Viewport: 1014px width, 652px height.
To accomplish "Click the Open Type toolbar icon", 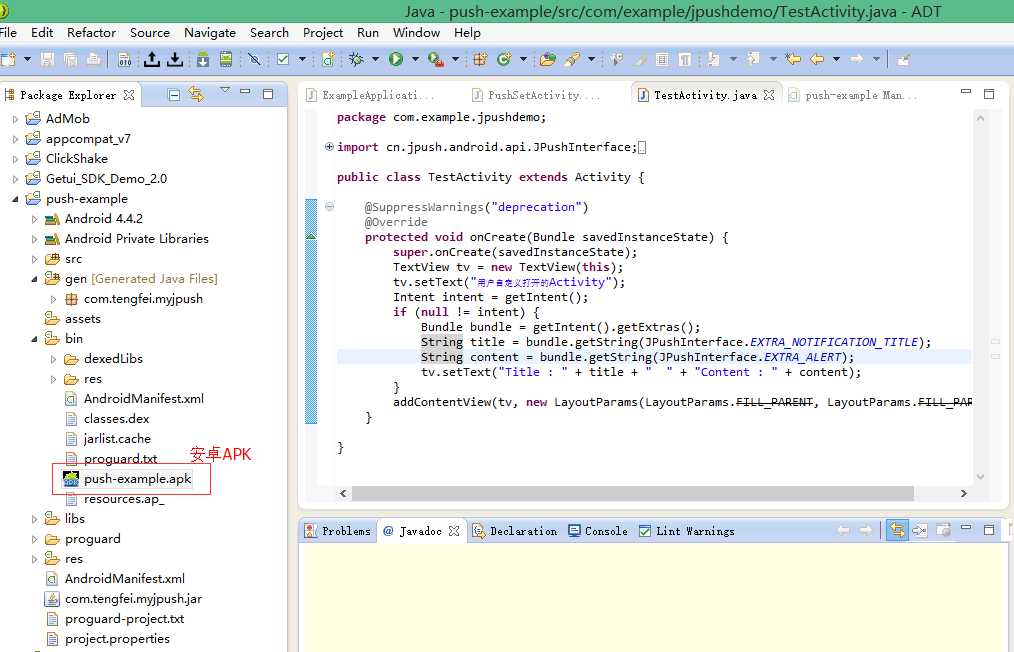I will 547,60.
